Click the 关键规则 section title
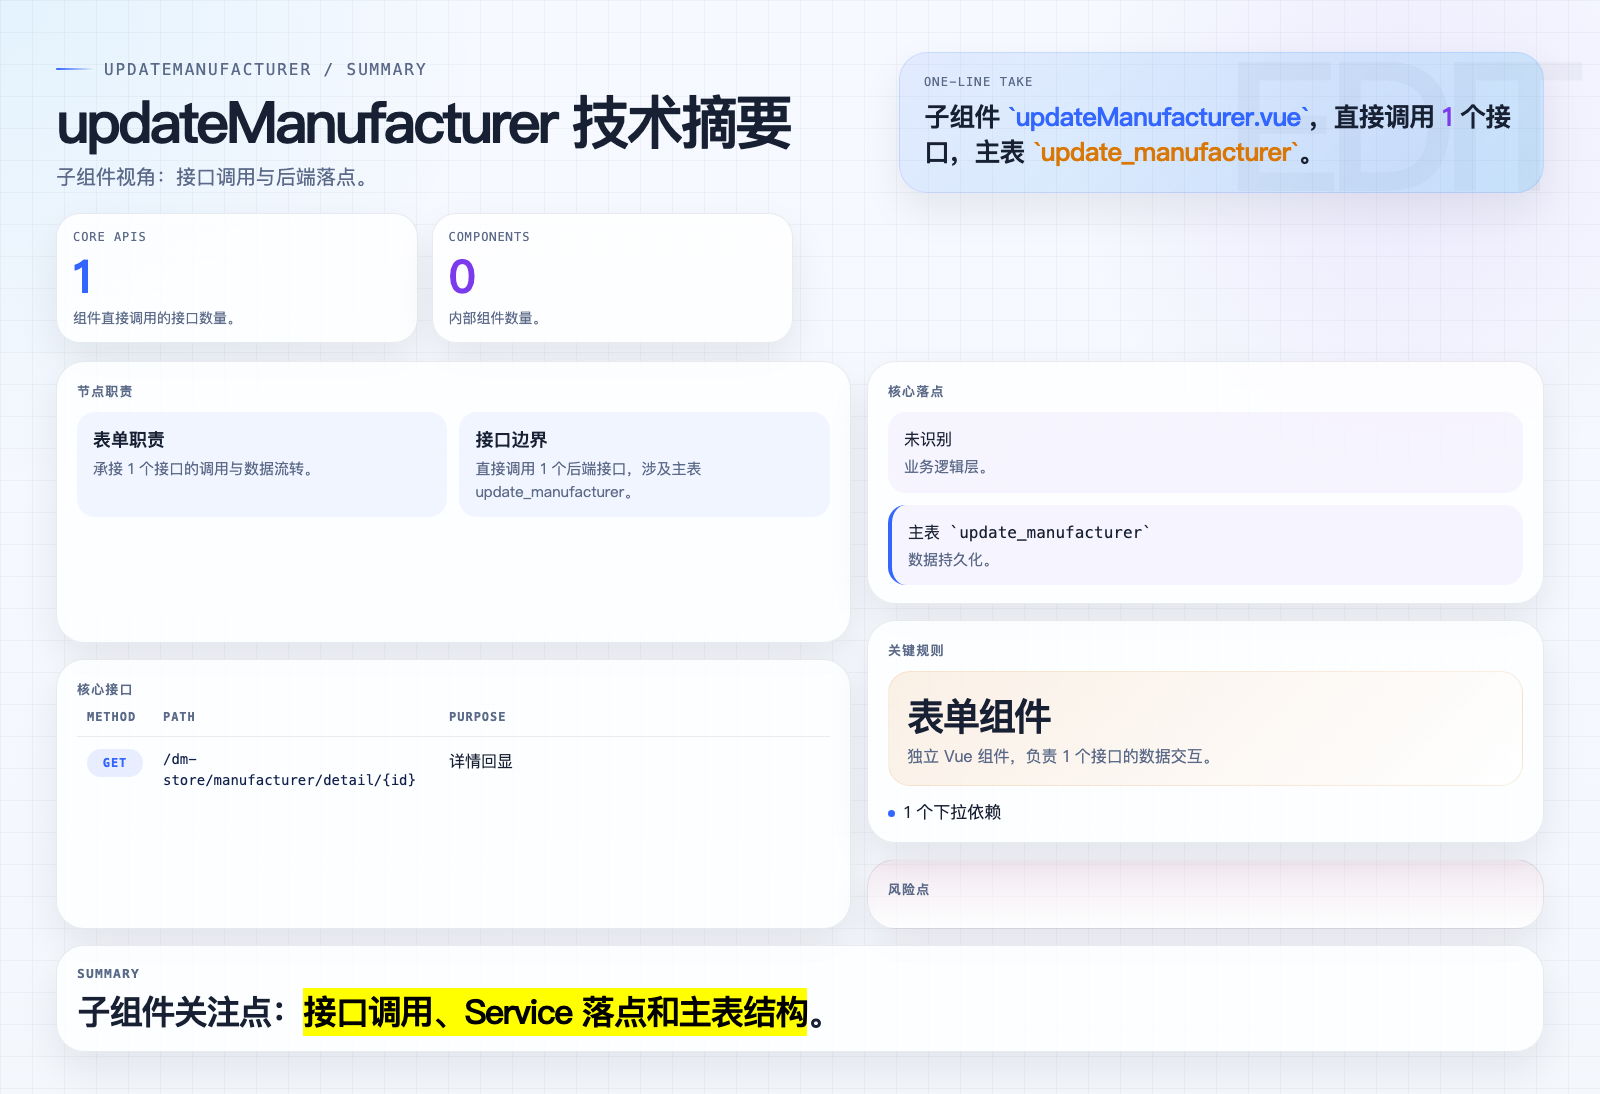1600x1094 pixels. click(x=916, y=650)
